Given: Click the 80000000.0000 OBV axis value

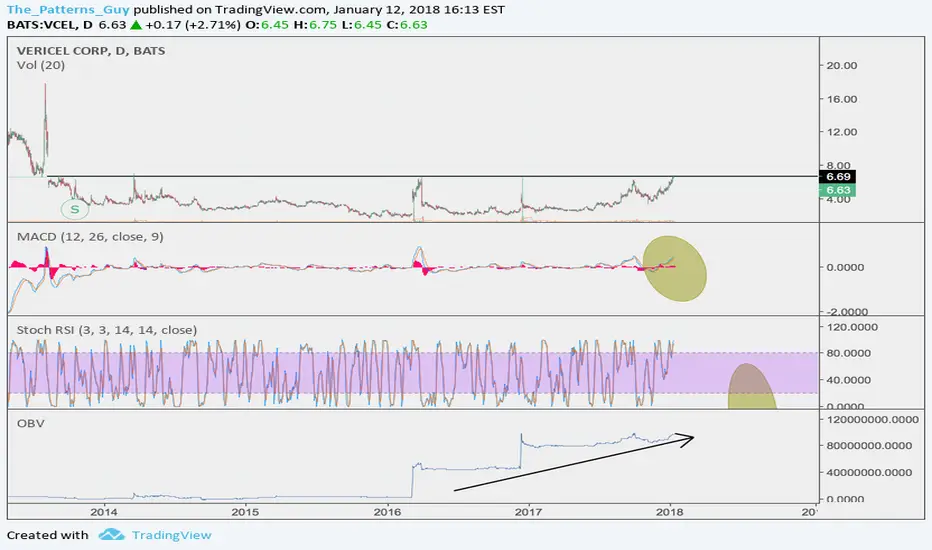Looking at the screenshot, I should [x=869, y=446].
